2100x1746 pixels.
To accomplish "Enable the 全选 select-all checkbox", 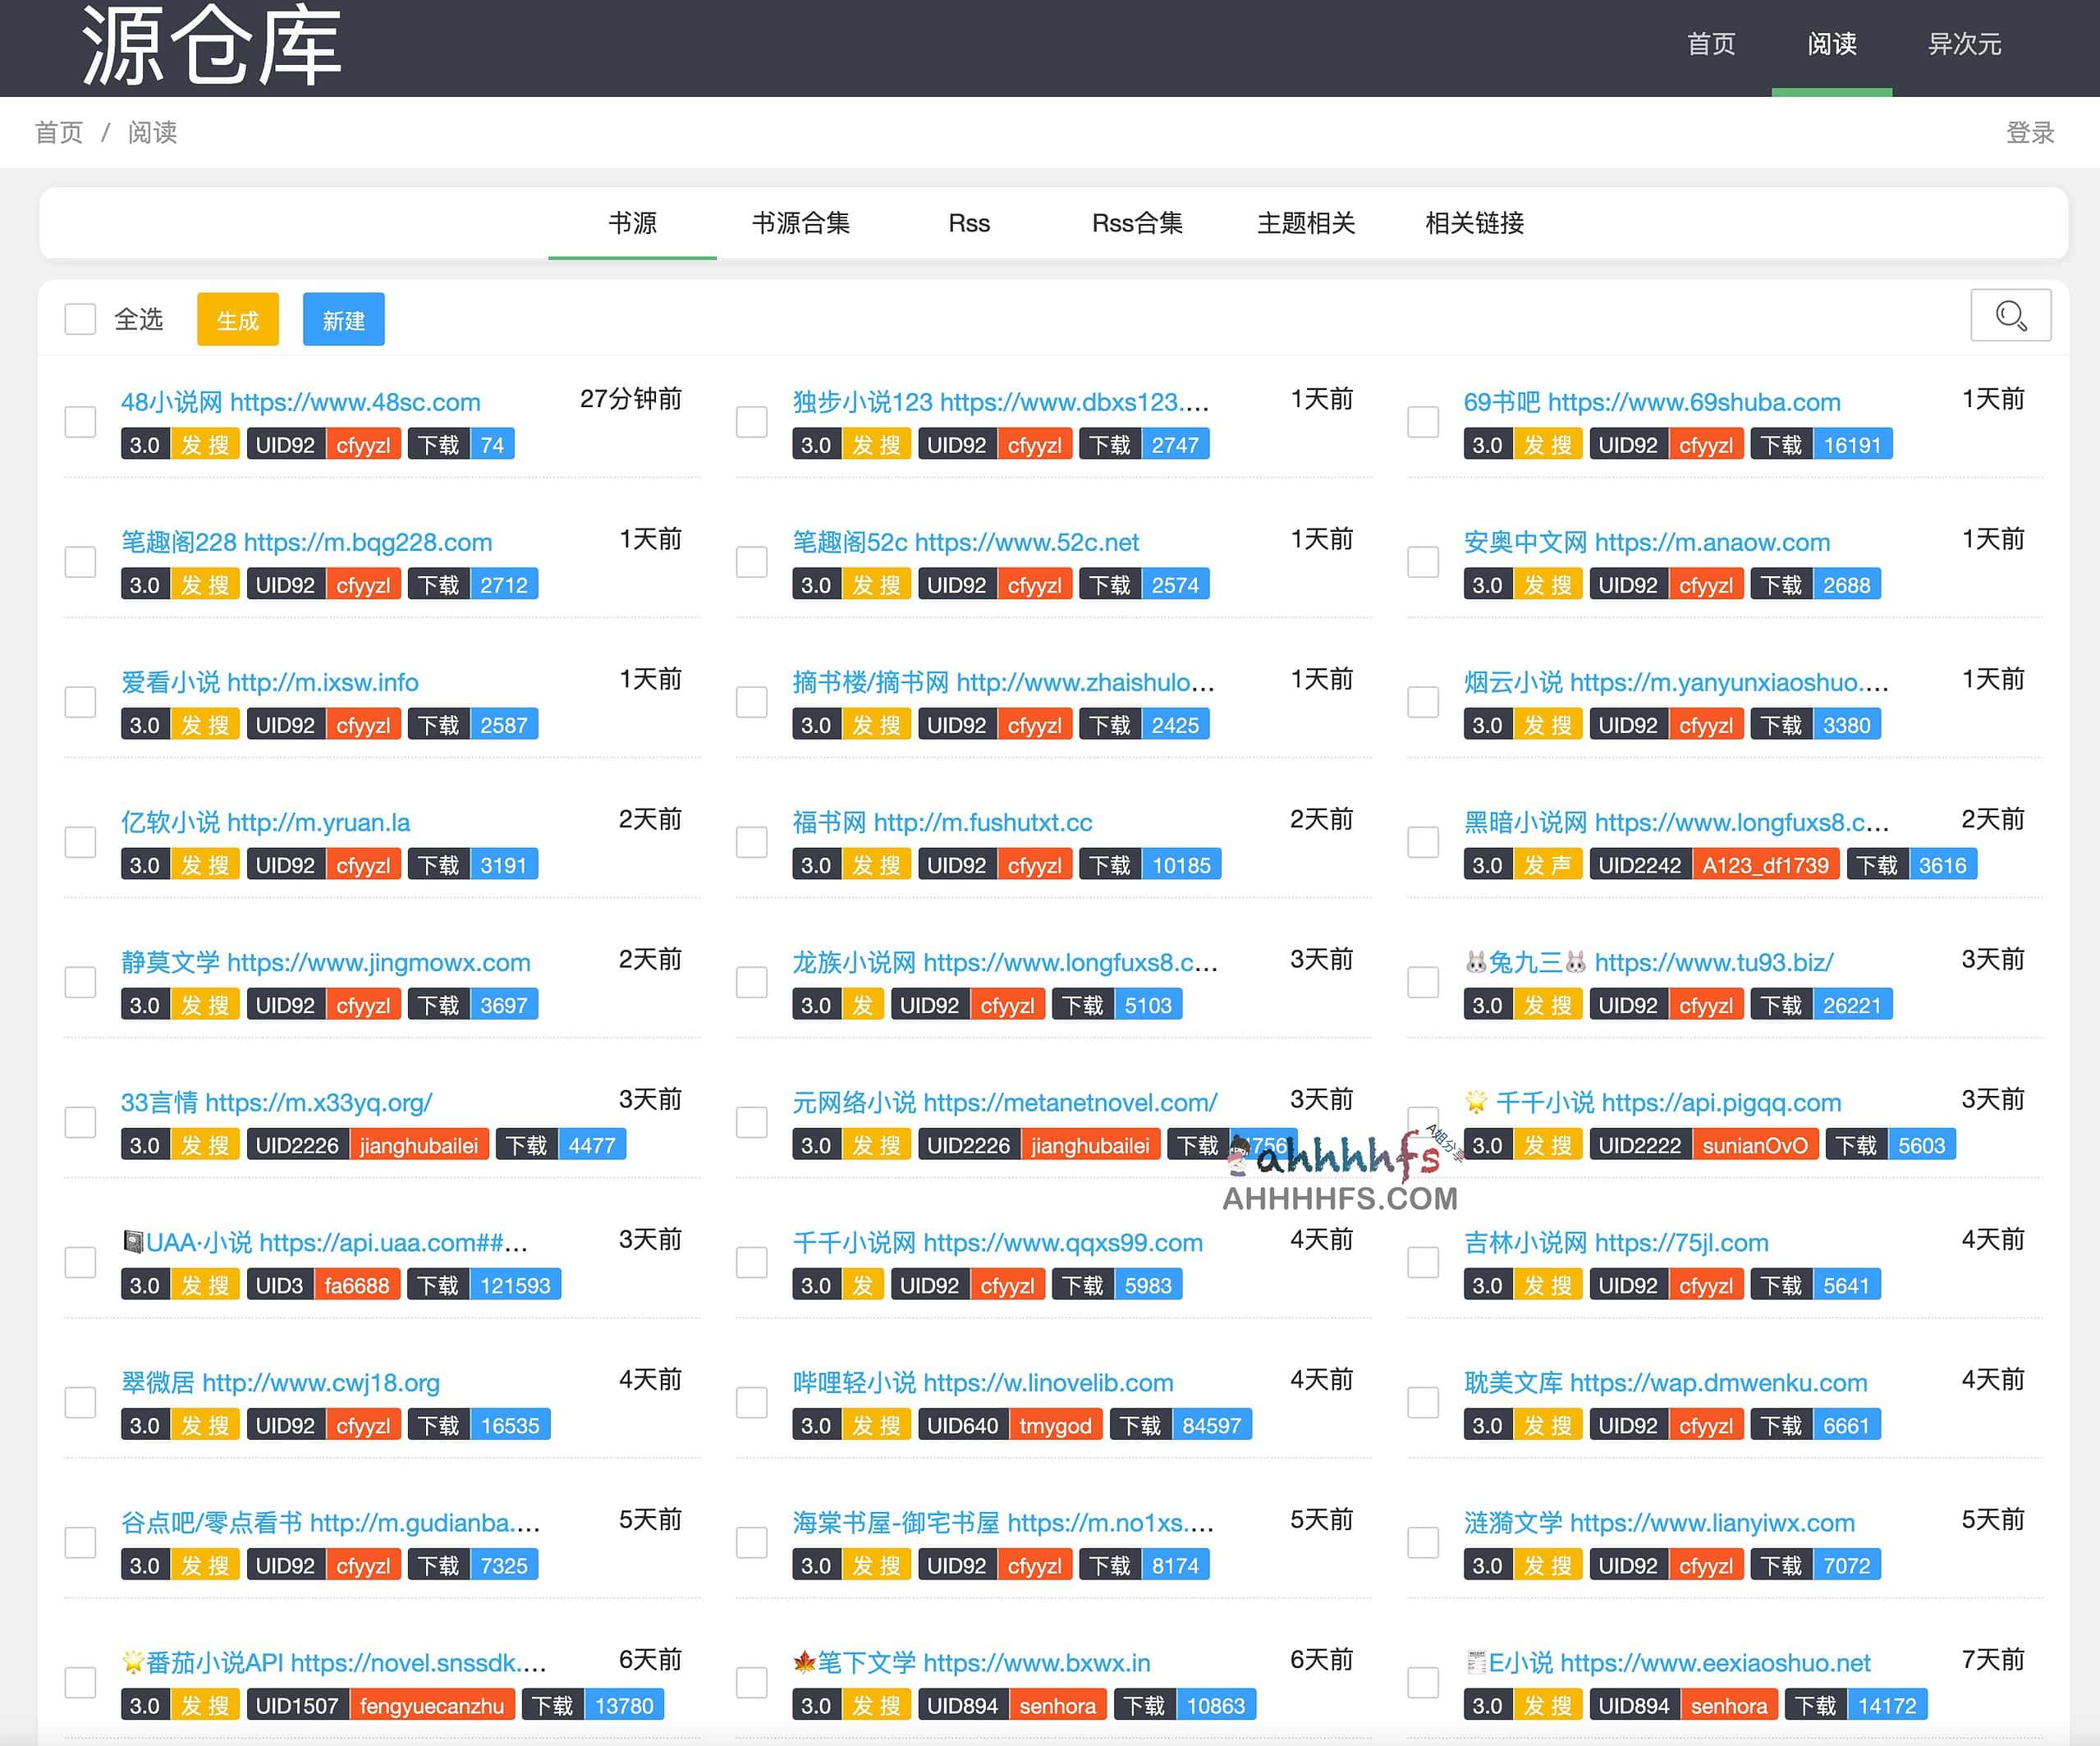I will (x=79, y=318).
